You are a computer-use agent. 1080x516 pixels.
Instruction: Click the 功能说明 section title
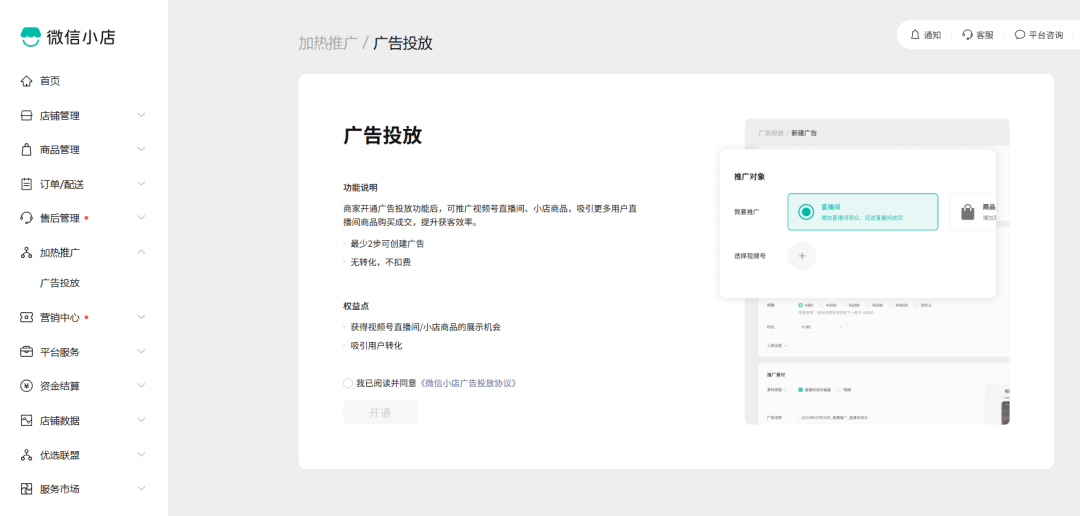[360, 187]
